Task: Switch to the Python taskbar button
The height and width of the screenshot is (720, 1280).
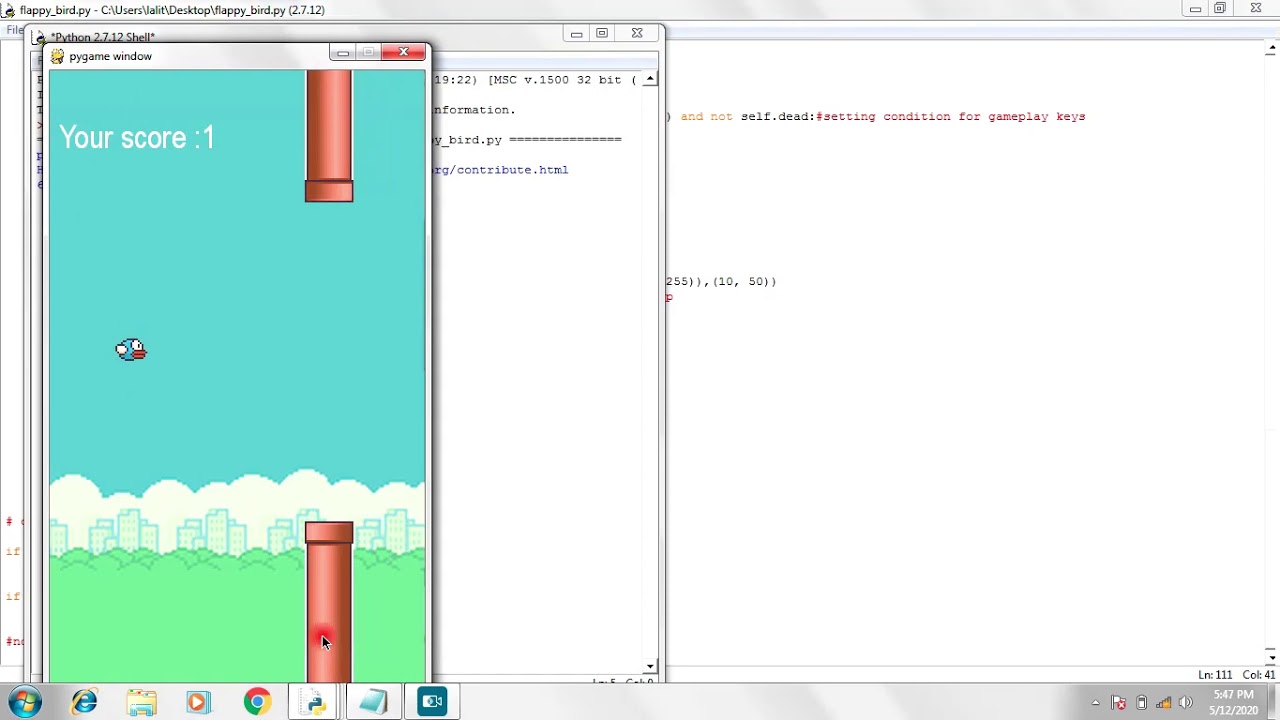Action: pos(315,702)
